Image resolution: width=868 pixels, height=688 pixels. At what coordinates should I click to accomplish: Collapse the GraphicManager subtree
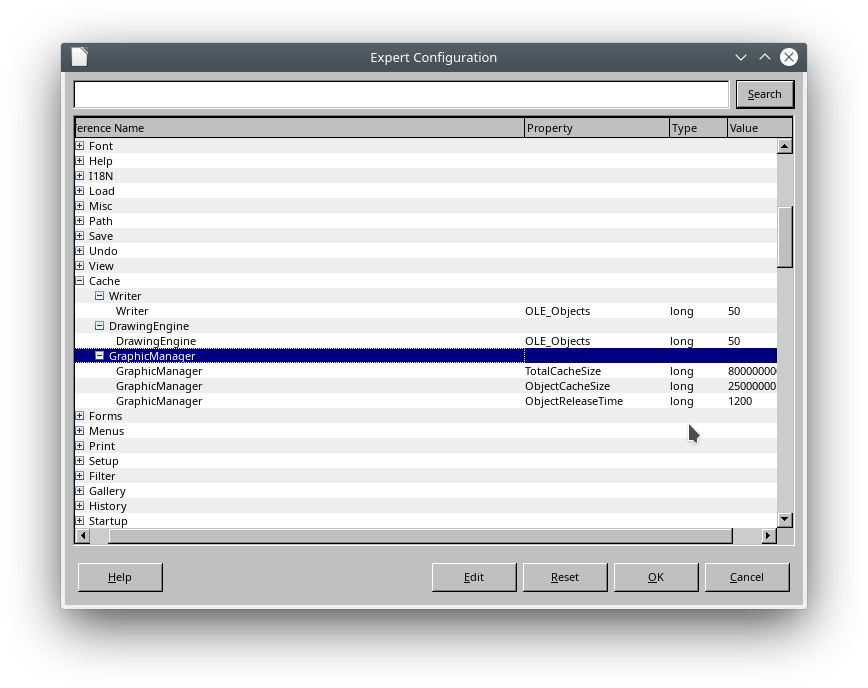click(x=100, y=356)
